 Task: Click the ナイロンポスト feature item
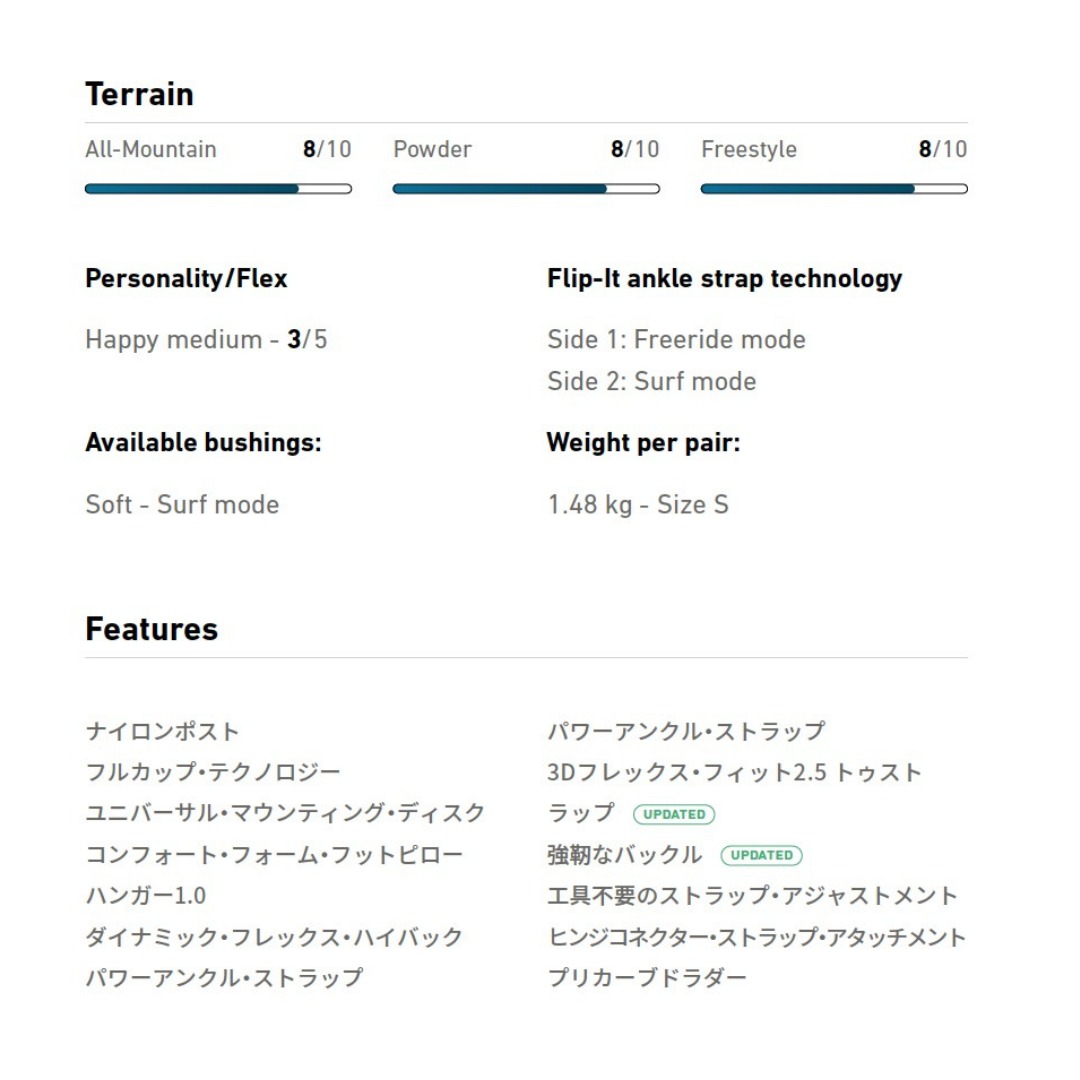pyautogui.click(x=162, y=731)
